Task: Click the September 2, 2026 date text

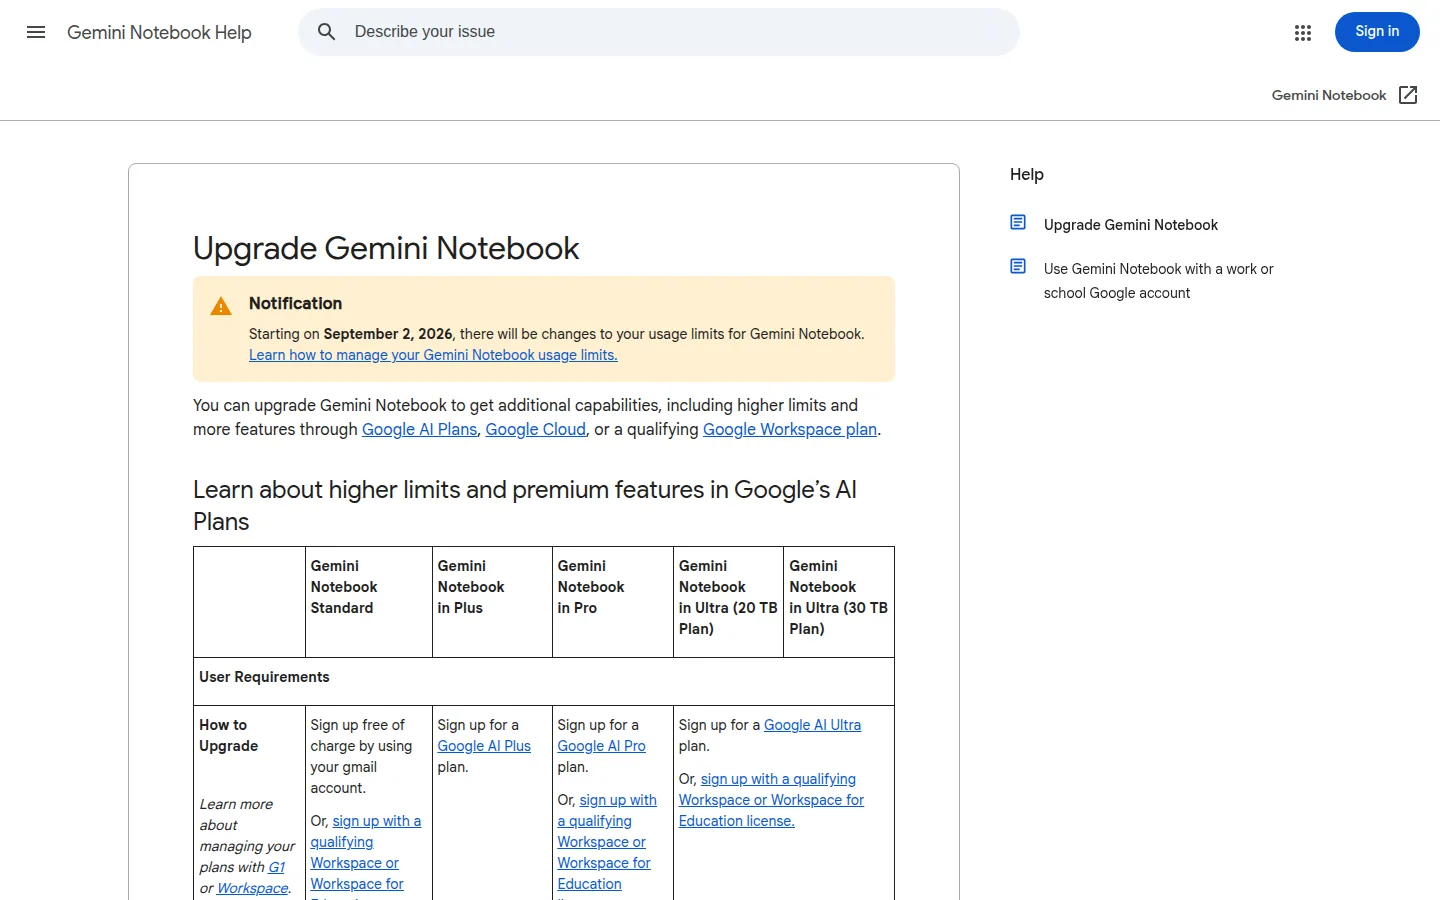Action: coord(388,334)
